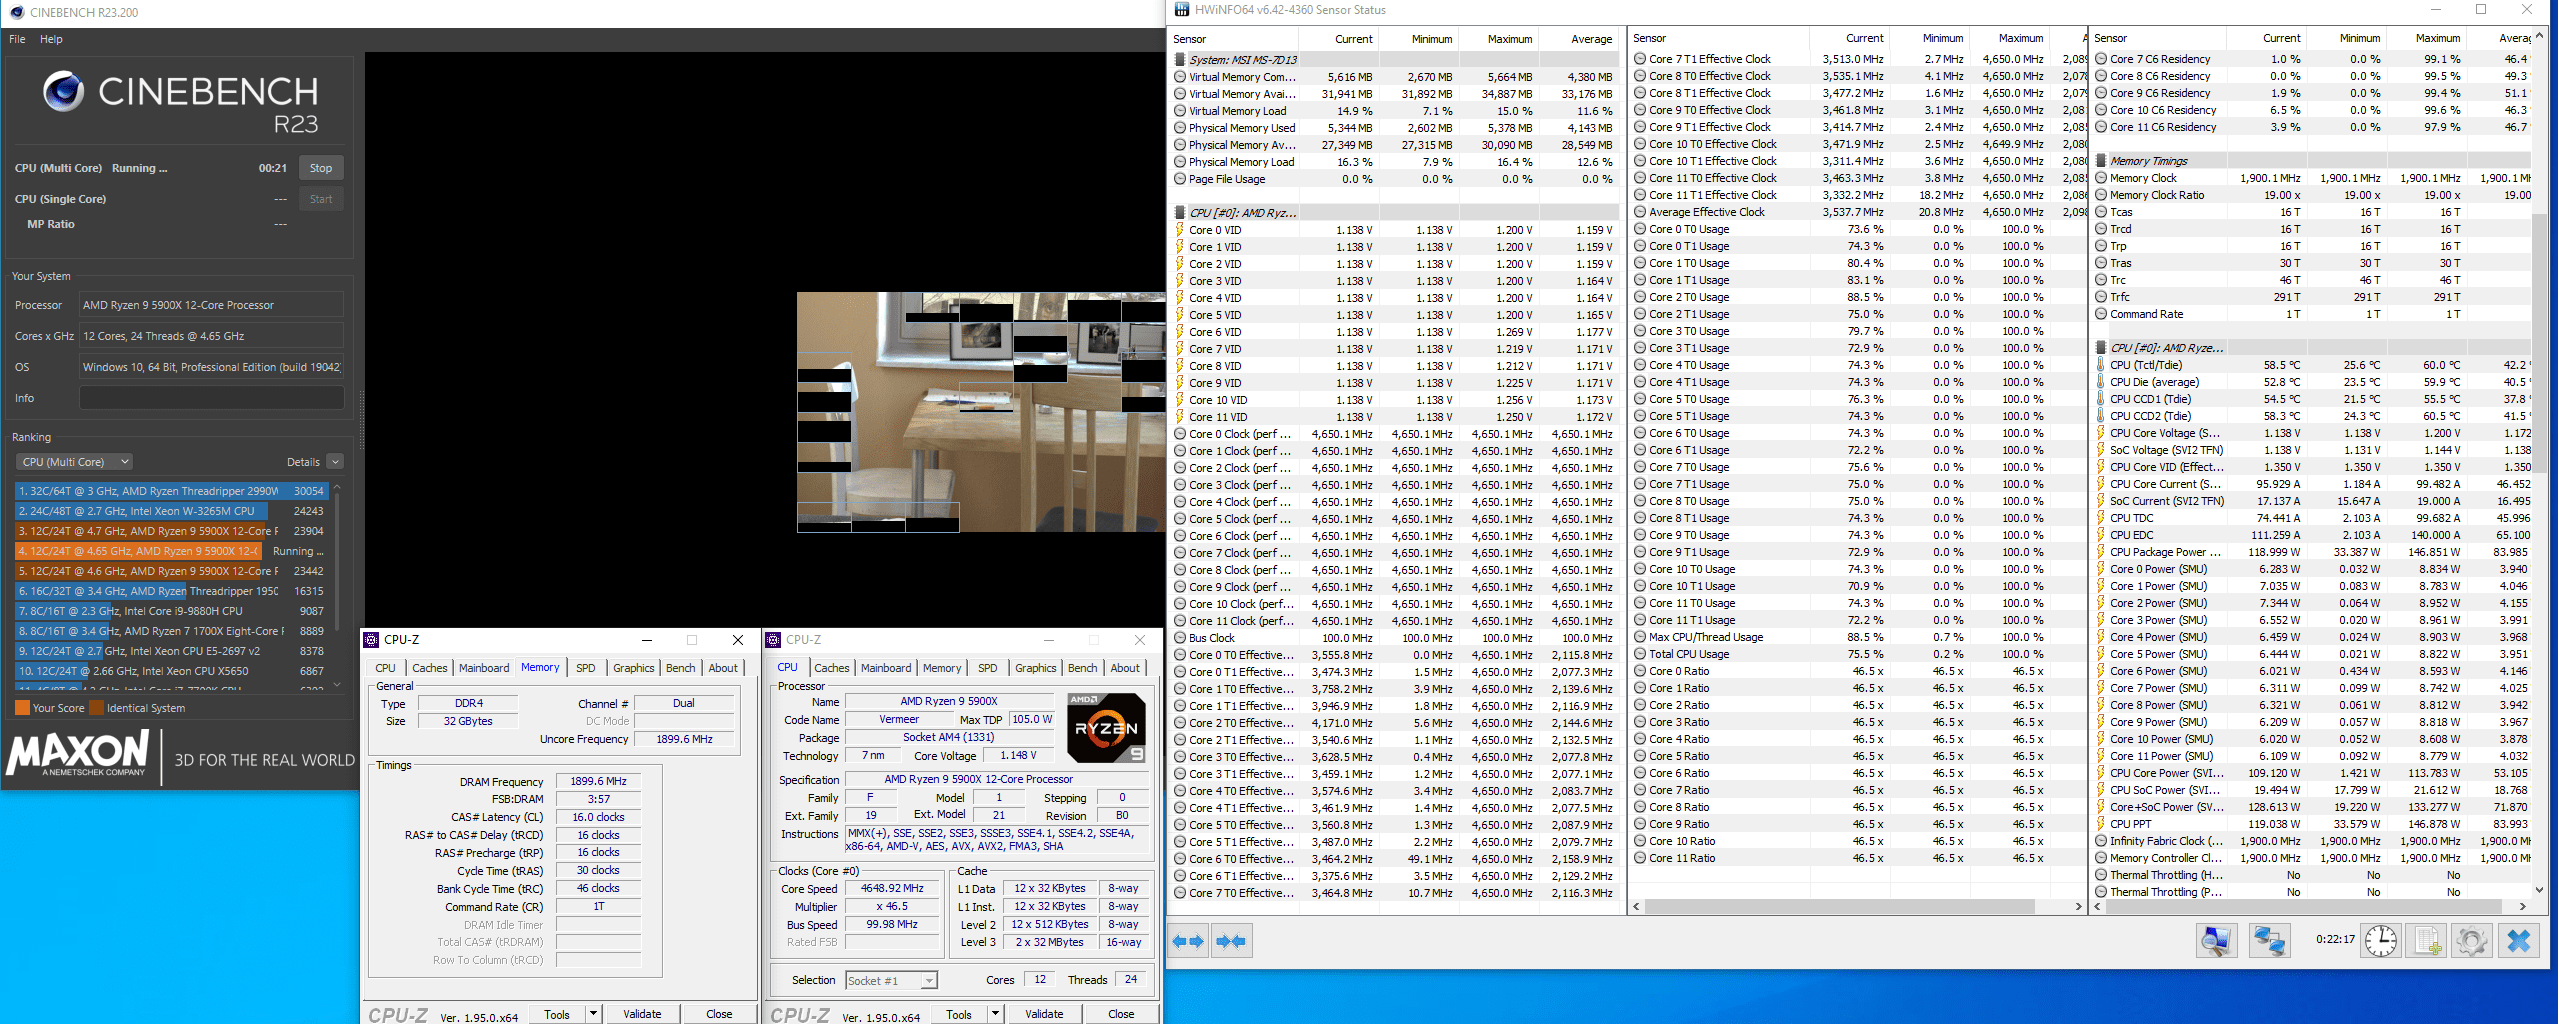
Task: Open HWiNFO monitor search magnifier icon
Action: [2216, 941]
